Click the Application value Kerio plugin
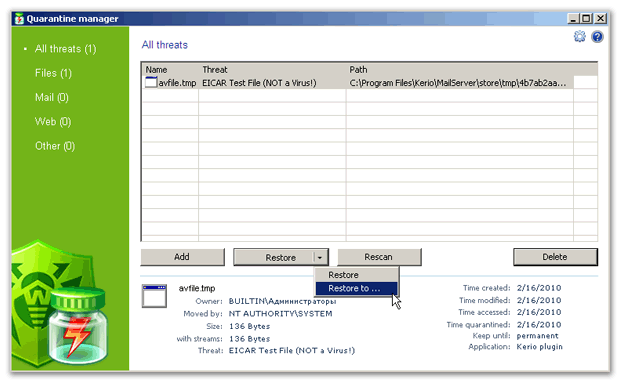620x382 pixels. click(539, 347)
